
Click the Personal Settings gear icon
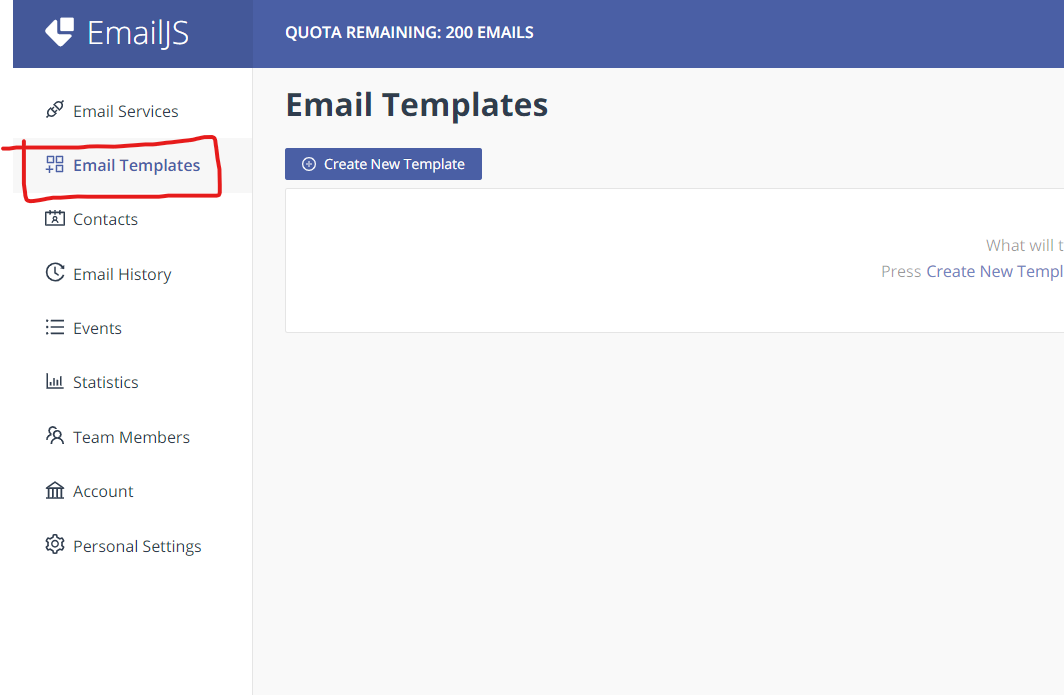pyautogui.click(x=55, y=544)
